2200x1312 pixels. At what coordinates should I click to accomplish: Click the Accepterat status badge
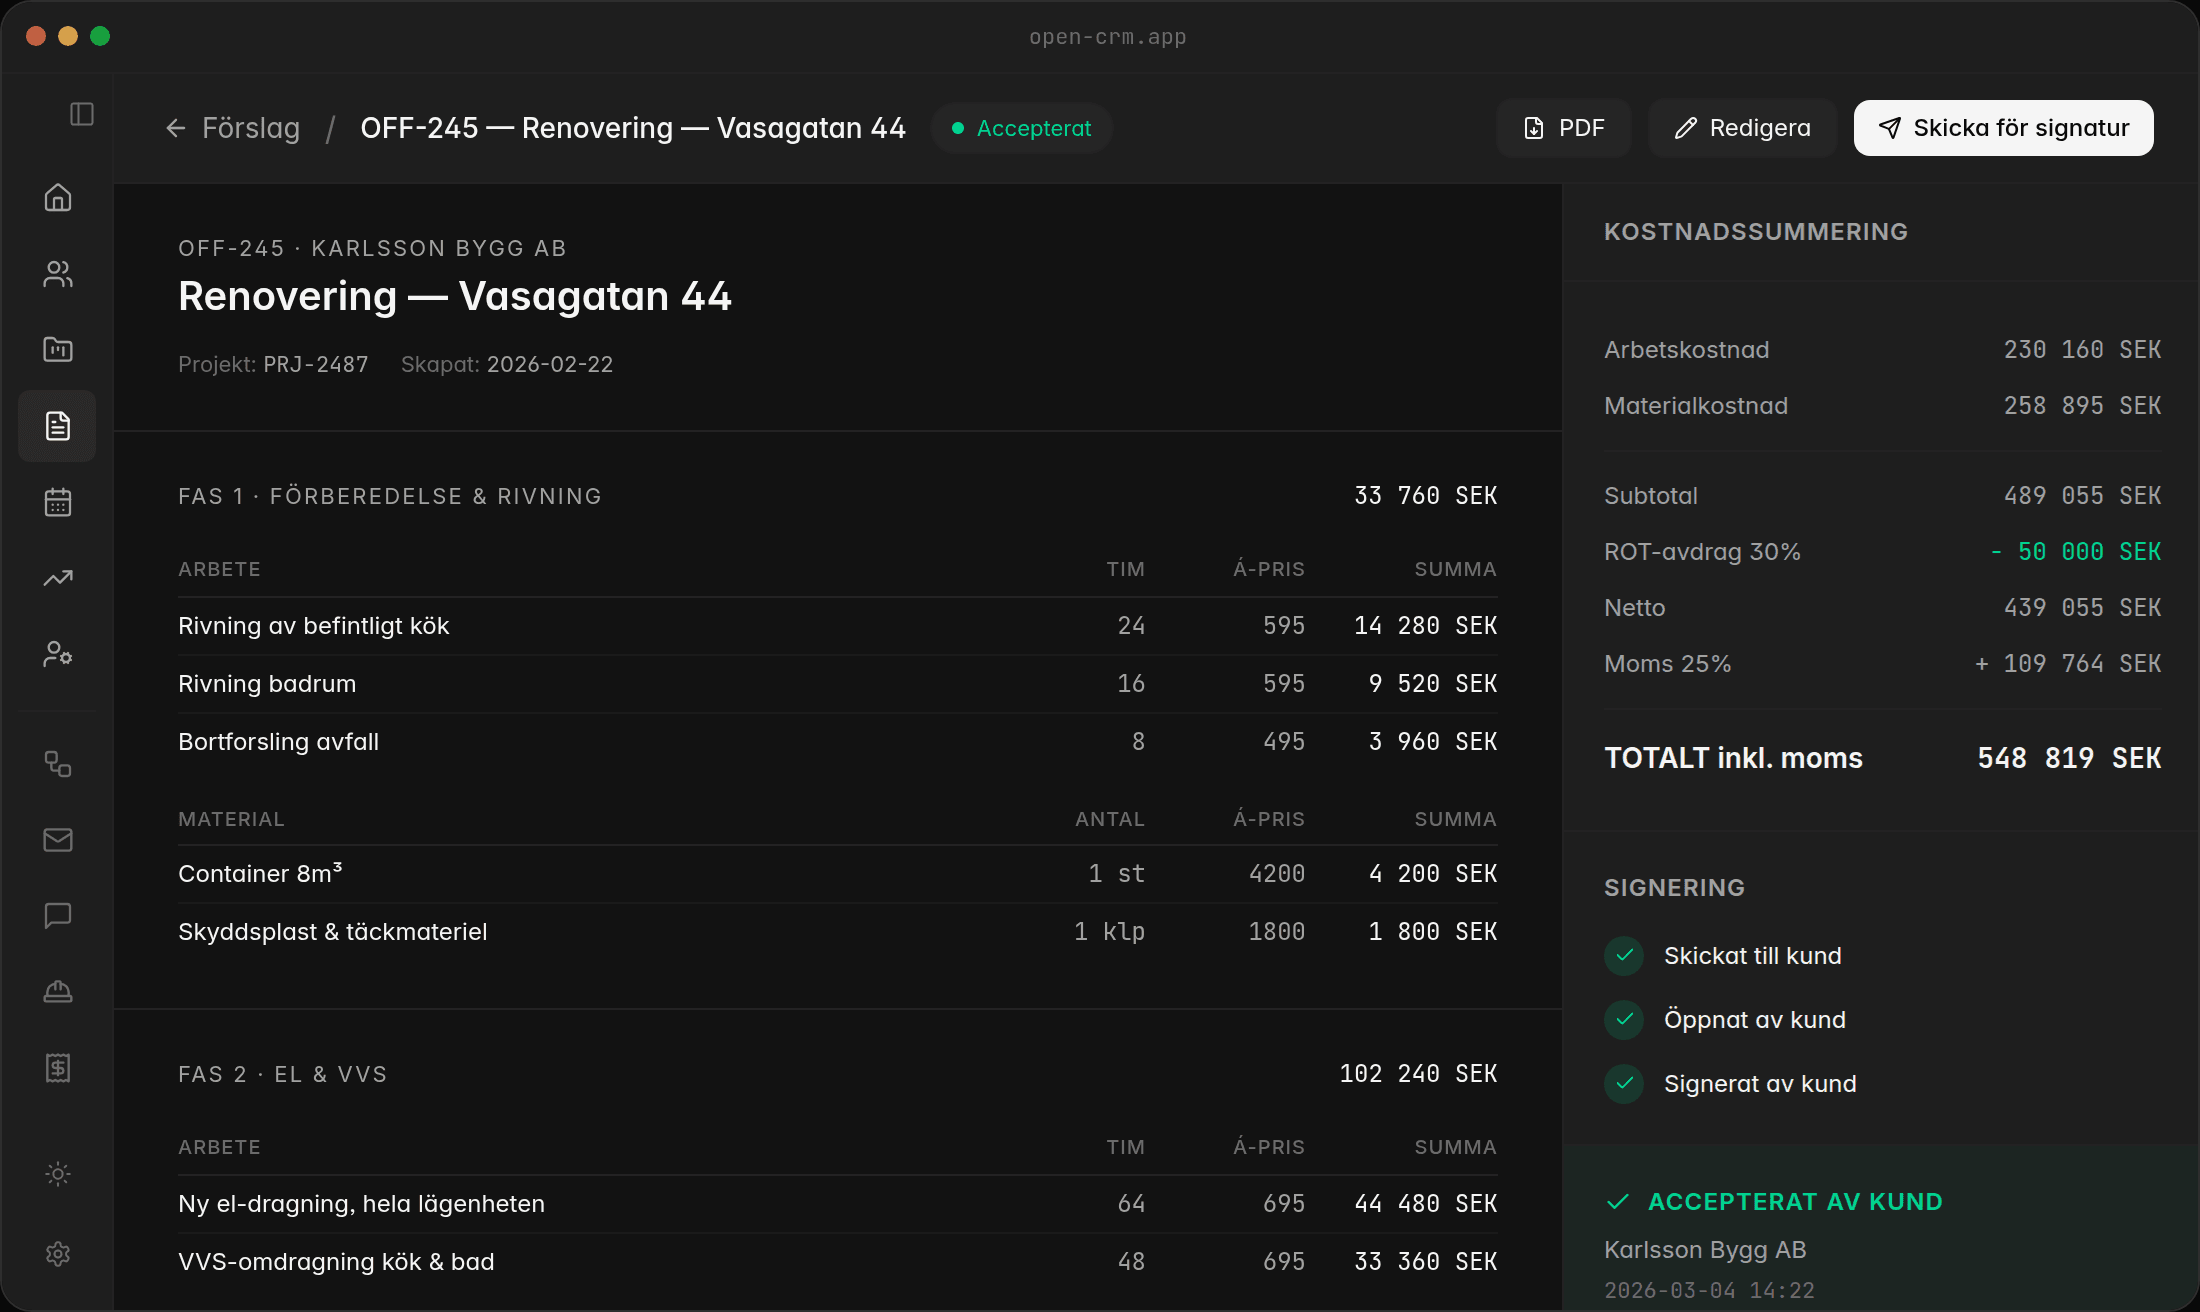(1022, 128)
